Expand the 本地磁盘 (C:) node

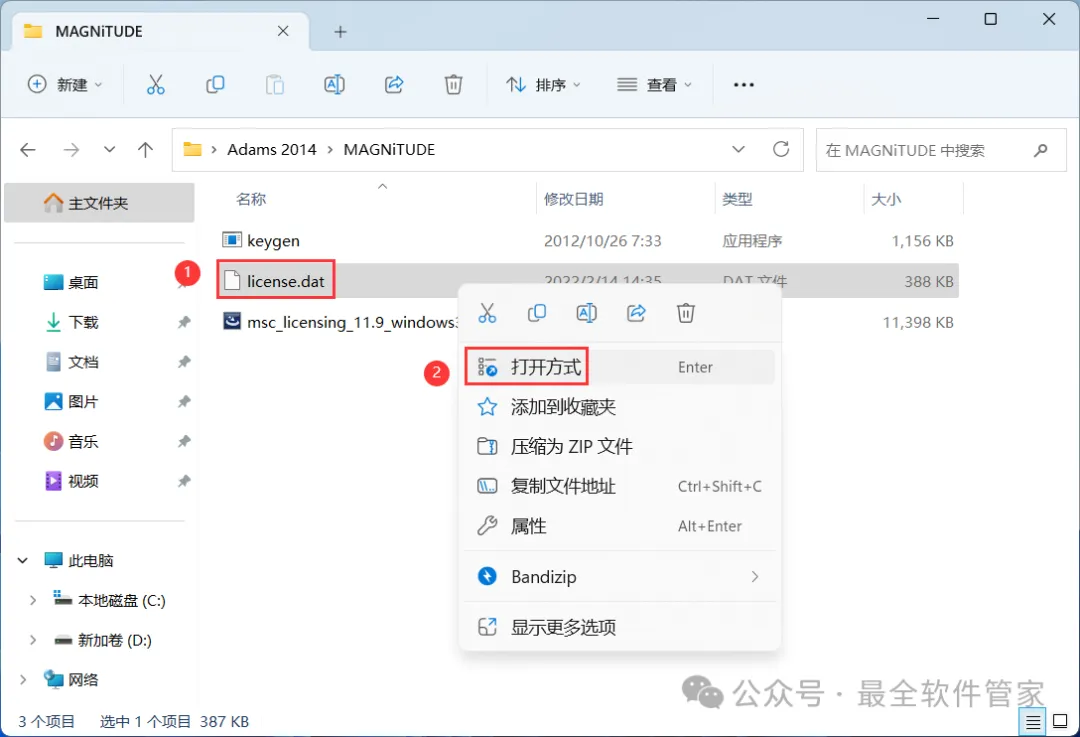point(32,601)
